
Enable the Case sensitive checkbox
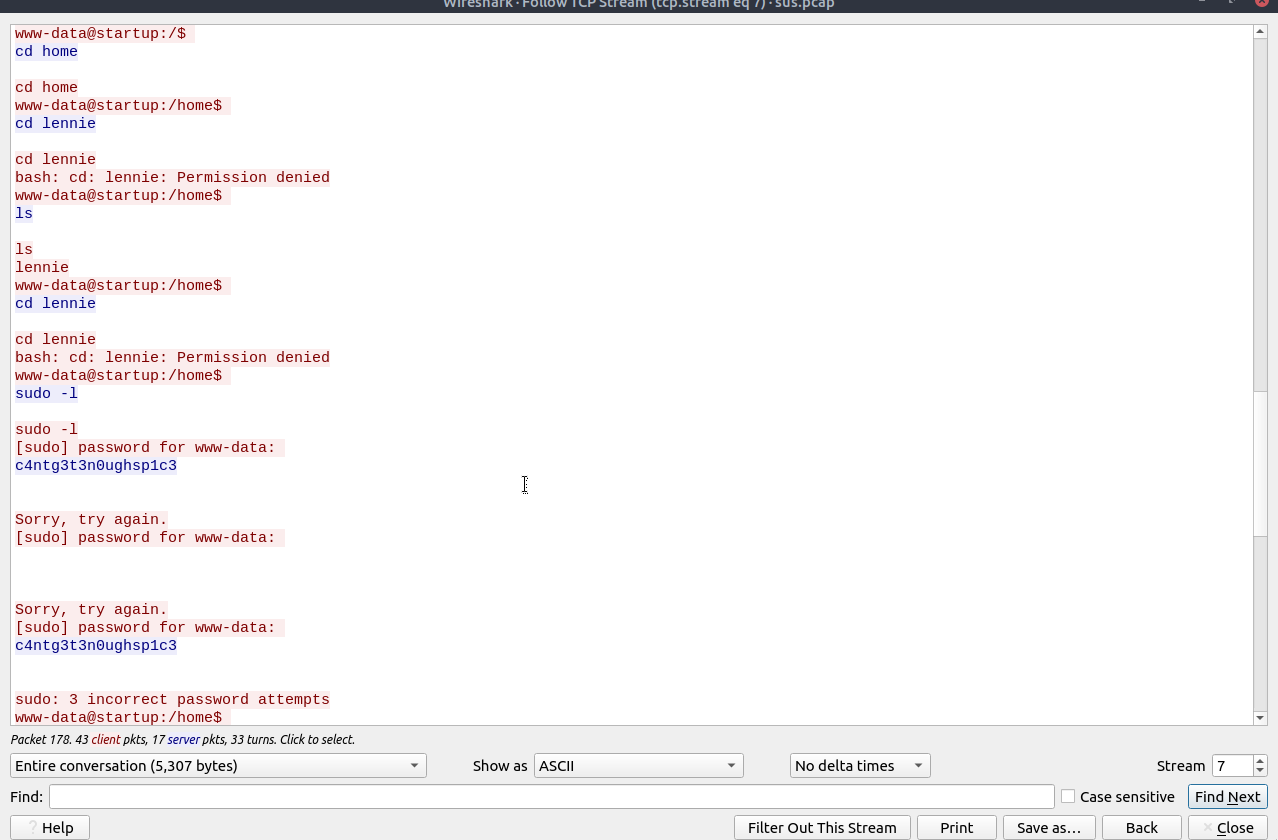(1068, 796)
